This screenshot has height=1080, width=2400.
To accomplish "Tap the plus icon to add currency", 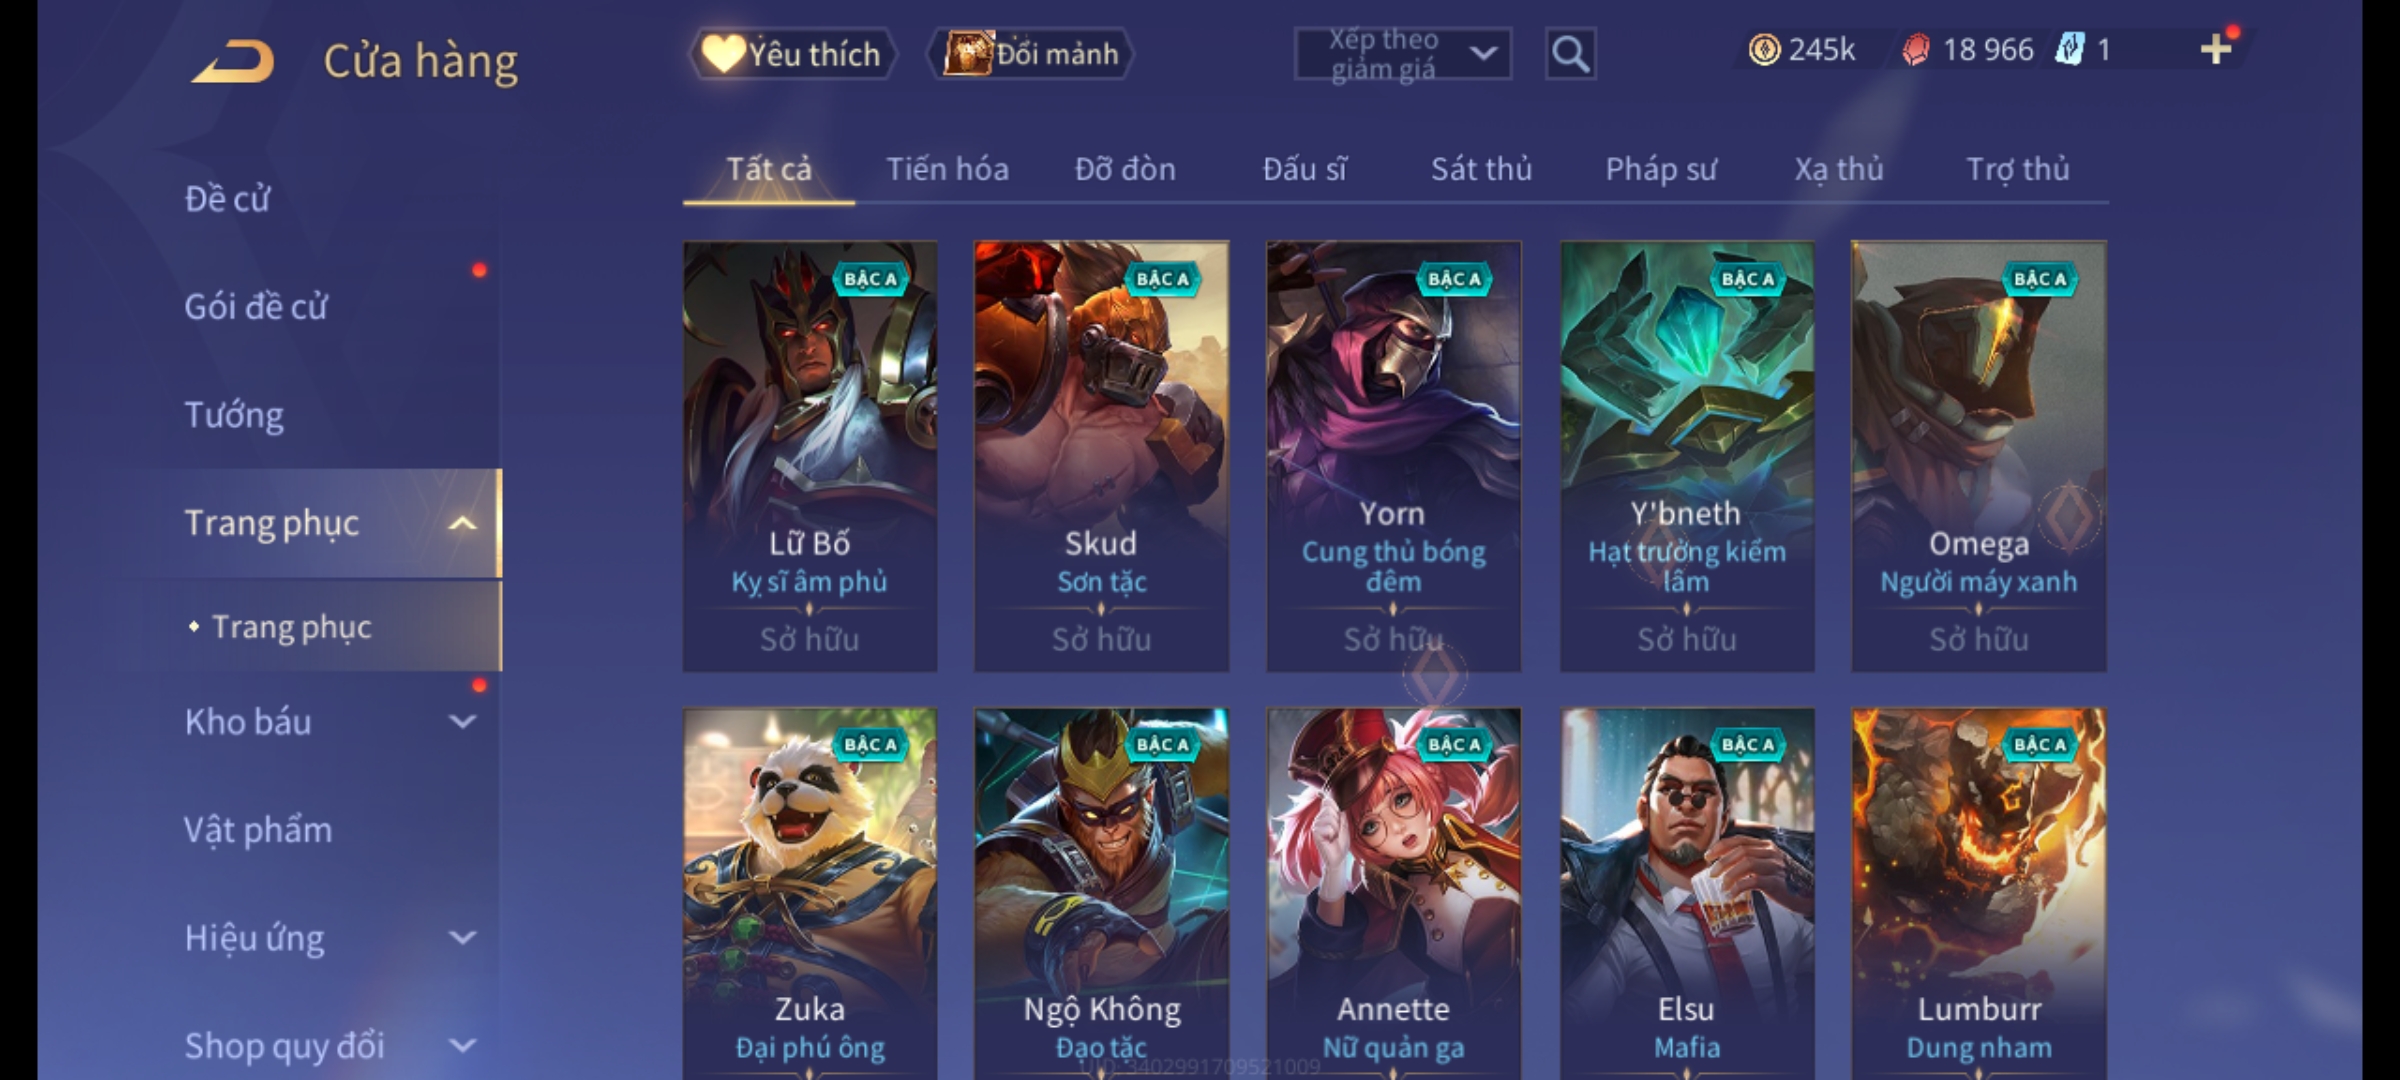I will 2216,49.
